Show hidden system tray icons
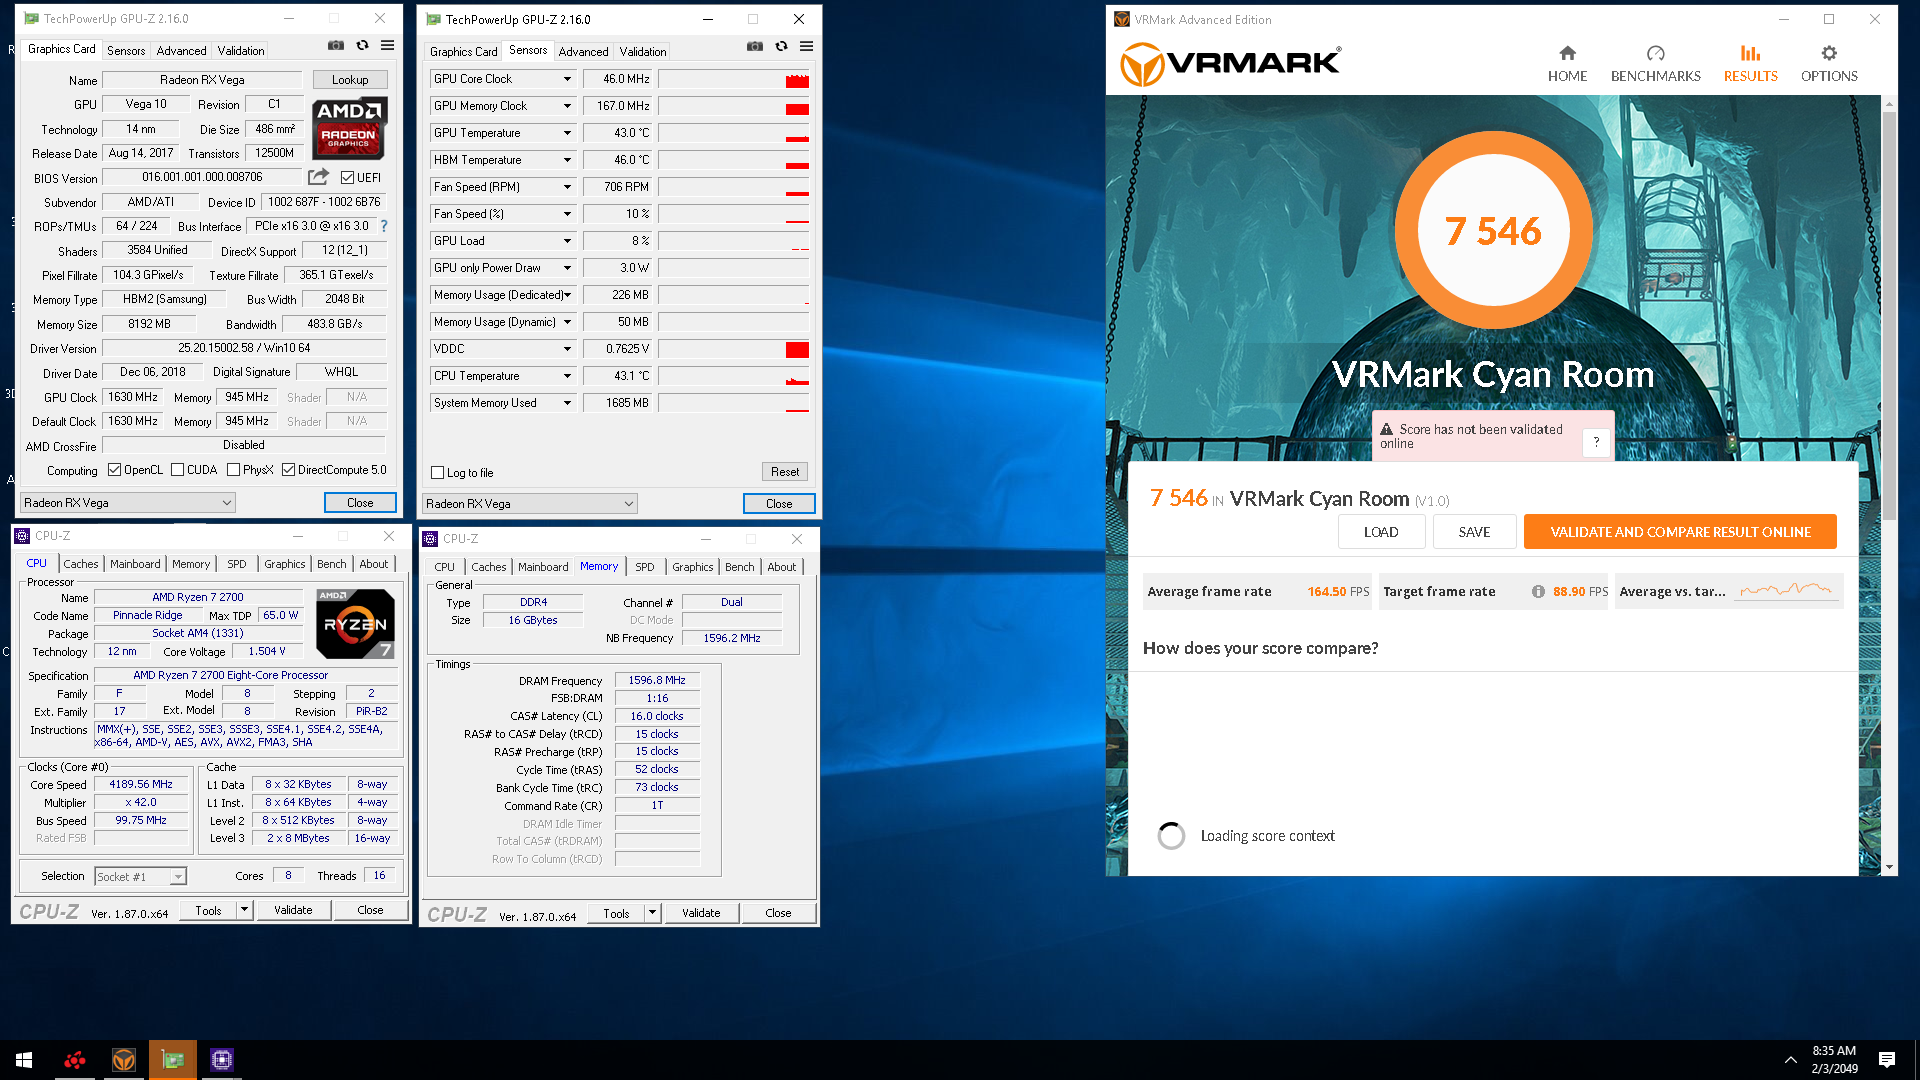Viewport: 1920px width, 1080px height. coord(1790,1060)
